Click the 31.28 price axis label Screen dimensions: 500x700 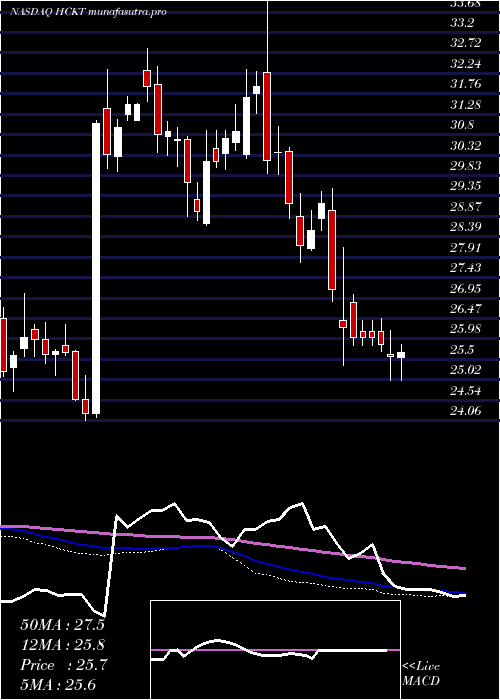click(x=466, y=104)
